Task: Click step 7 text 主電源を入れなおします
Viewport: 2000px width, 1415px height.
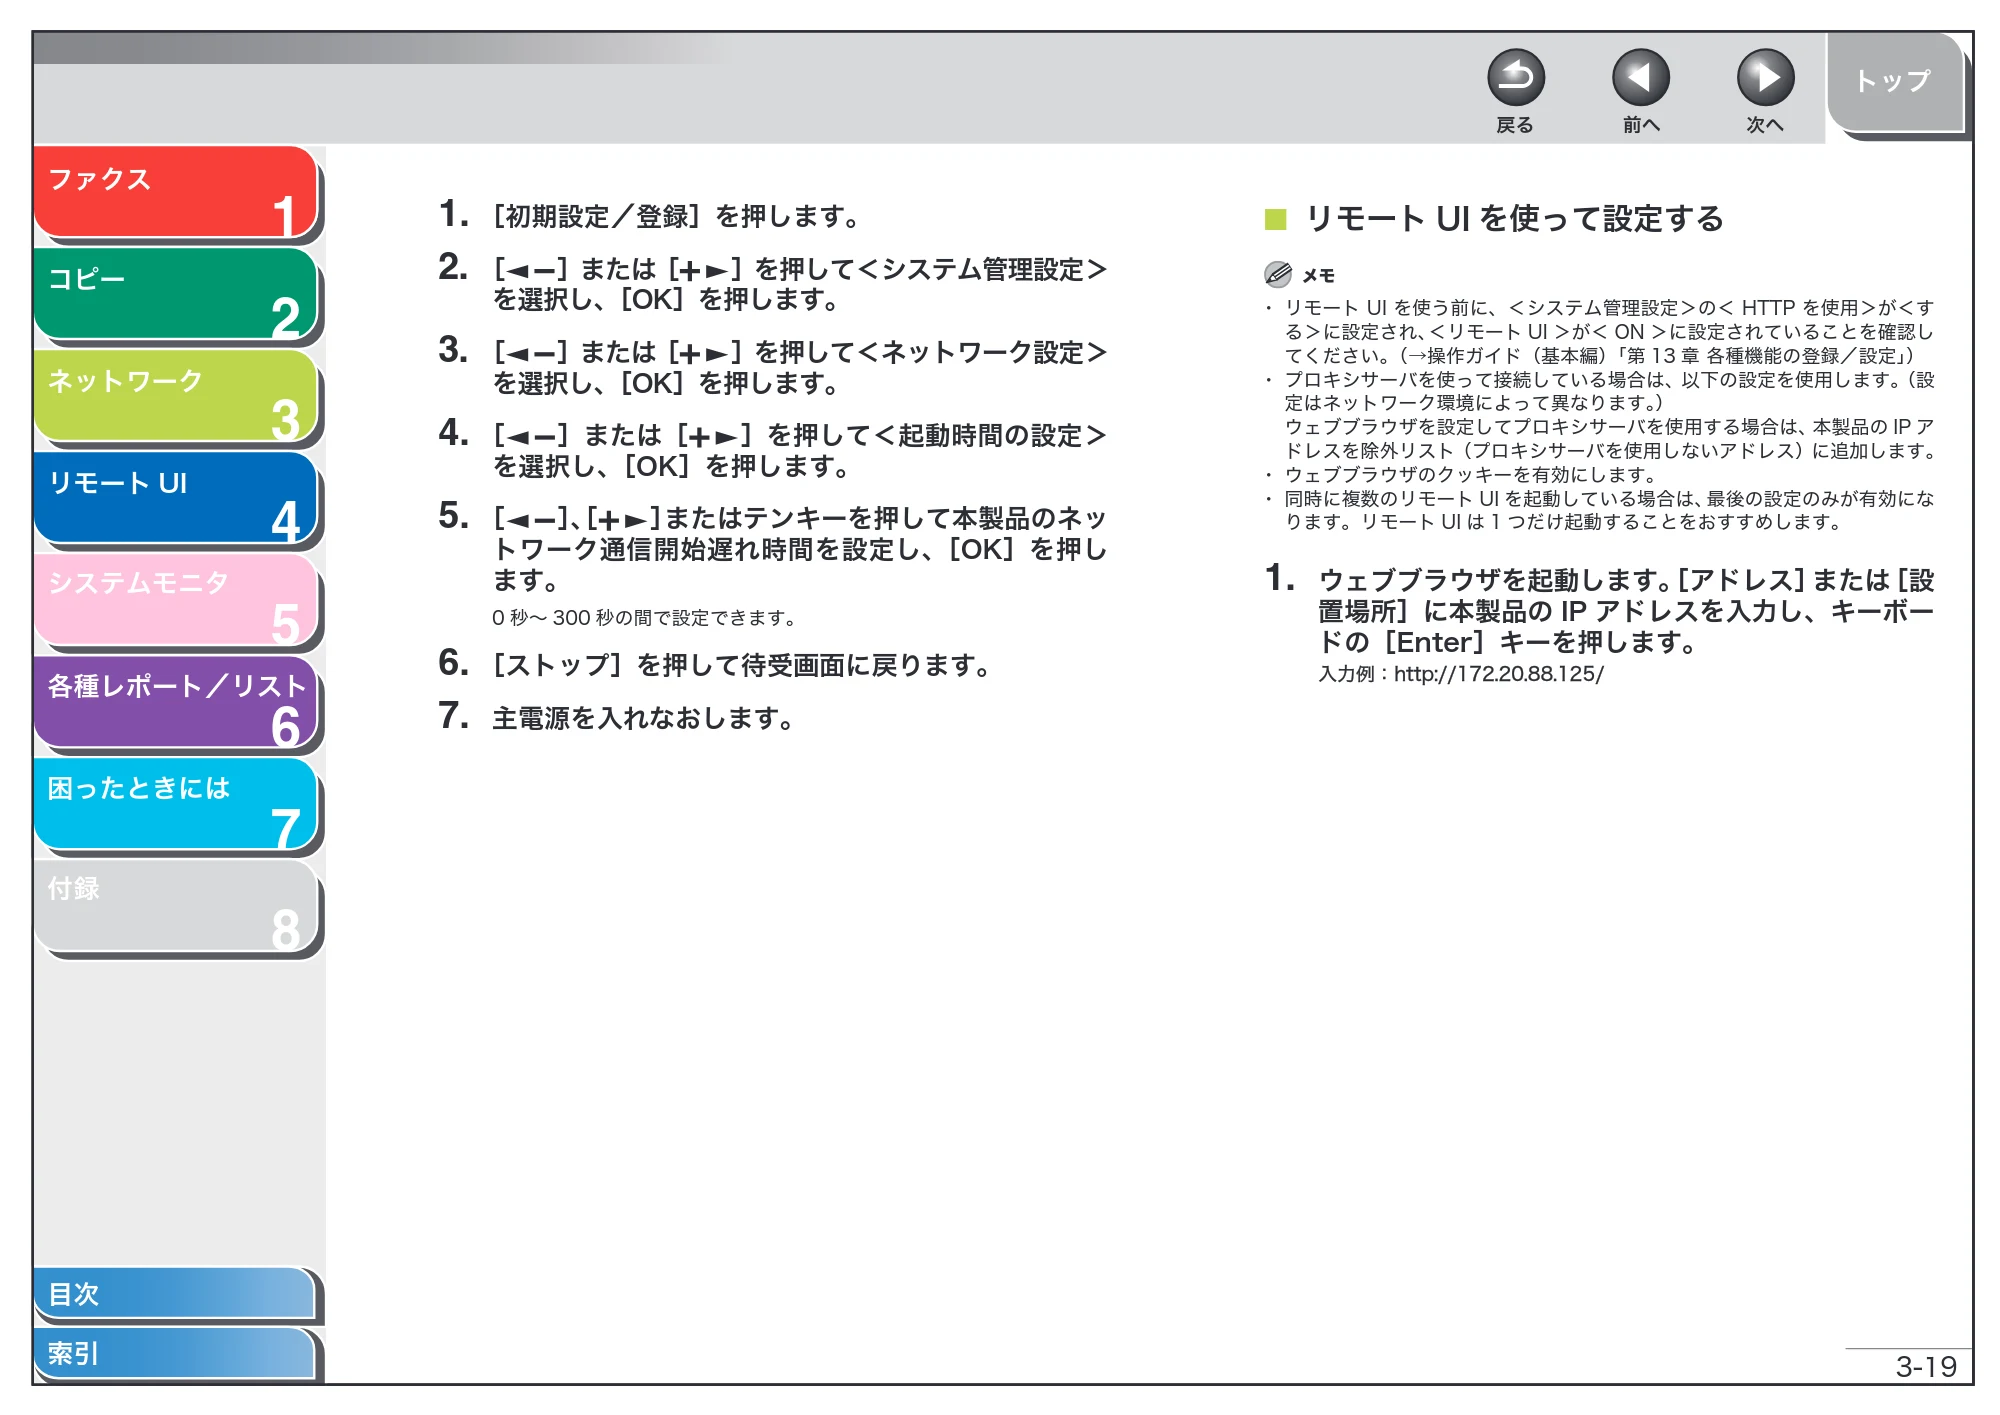Action: (643, 718)
